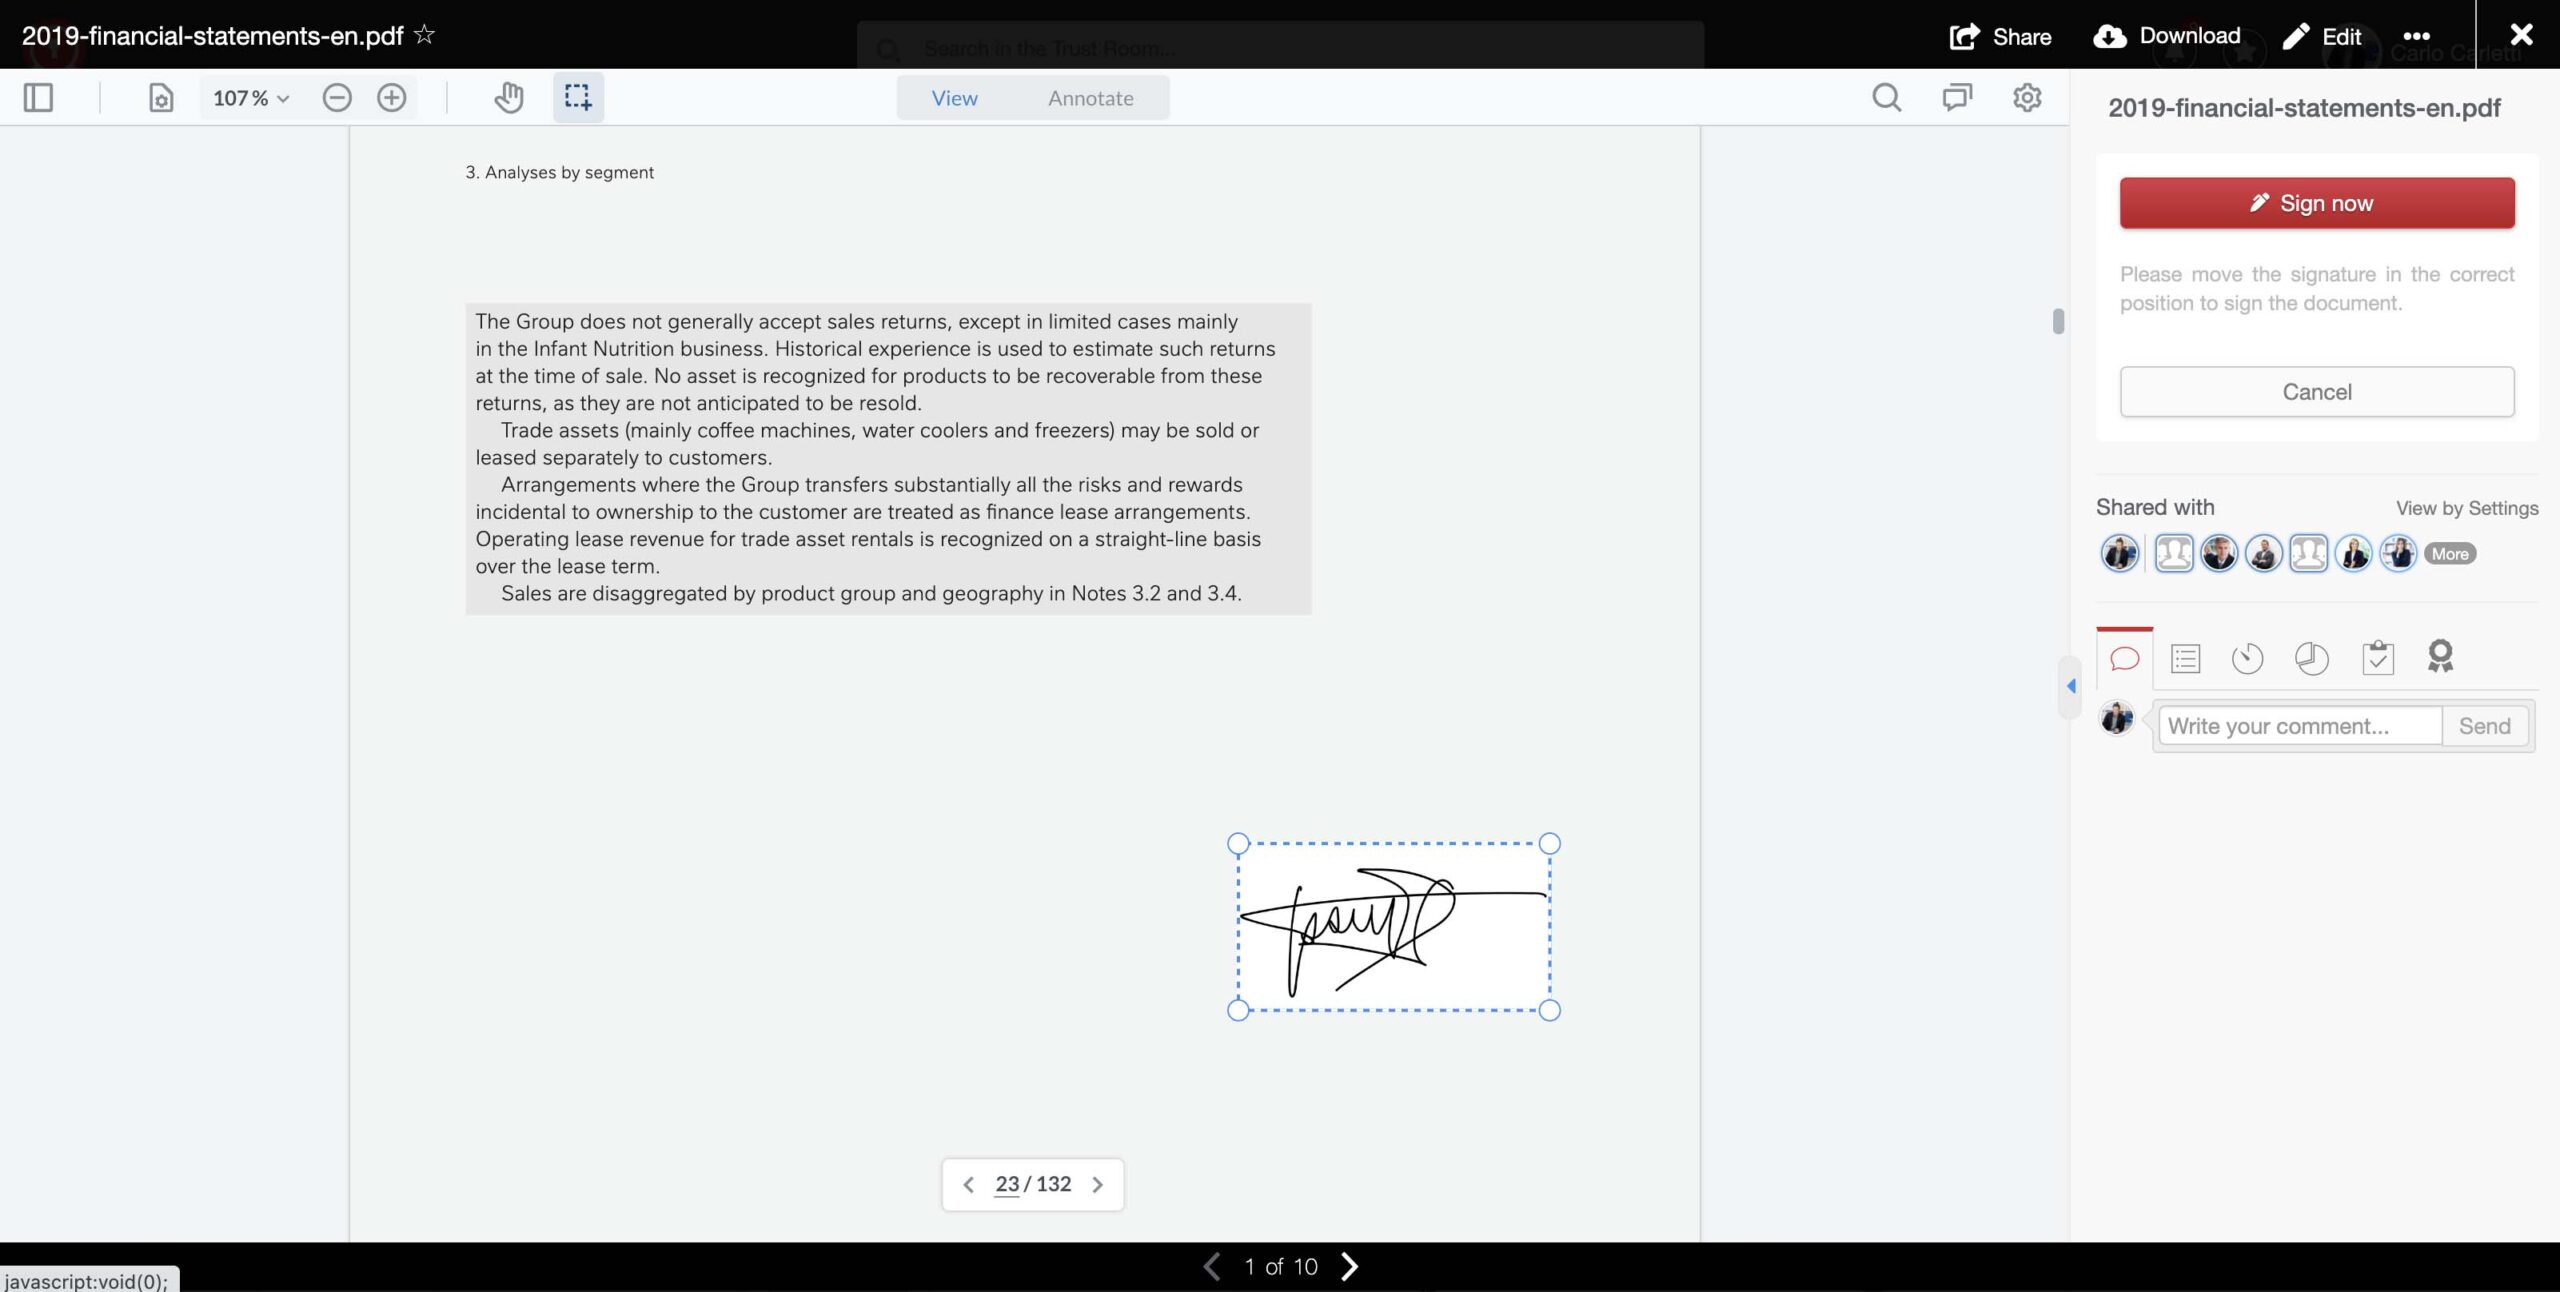Cancel the signature placement
The height and width of the screenshot is (1292, 2560).
click(2316, 391)
